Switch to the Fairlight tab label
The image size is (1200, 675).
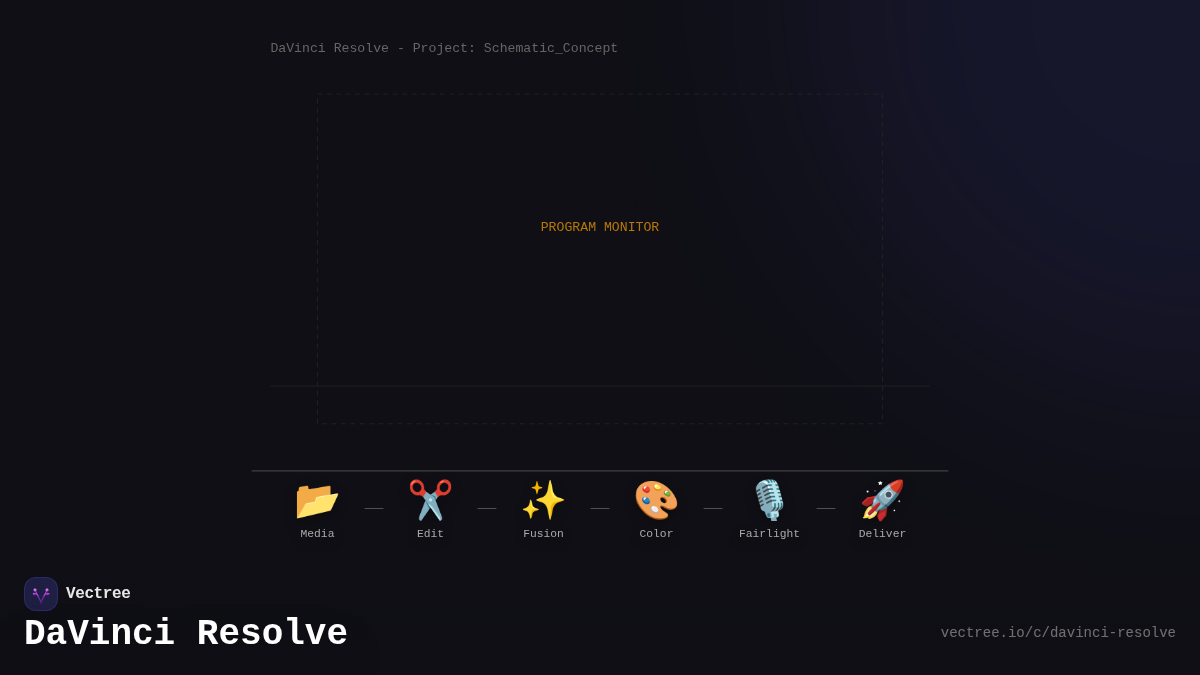tap(769, 533)
